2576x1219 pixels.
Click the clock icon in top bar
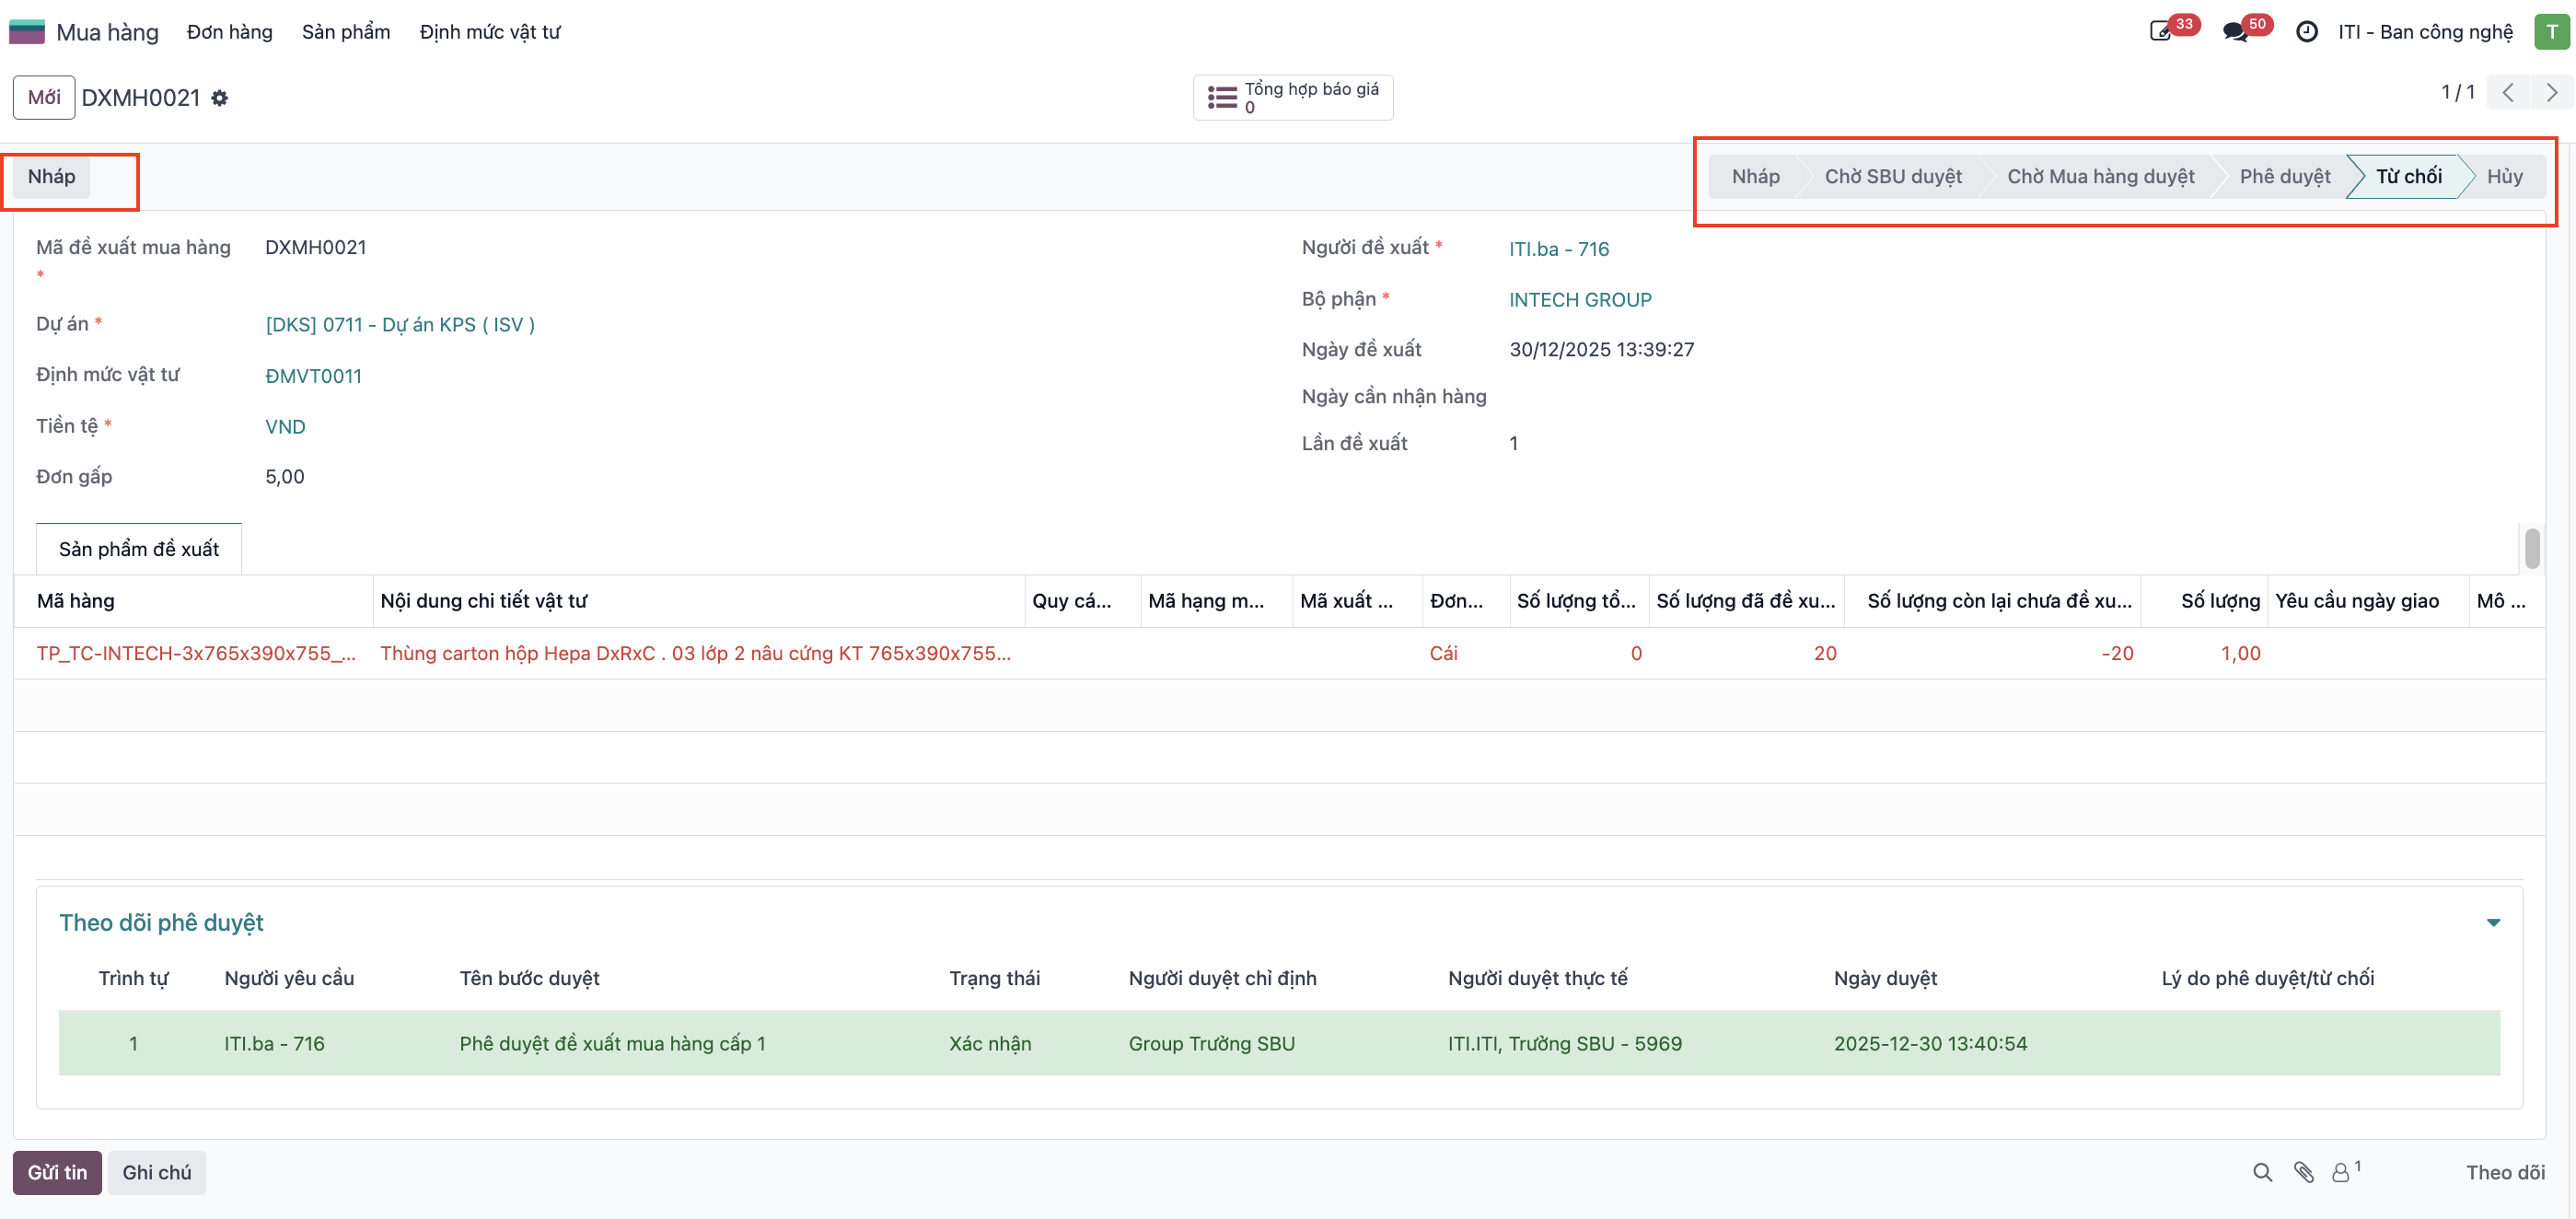(x=2306, y=32)
